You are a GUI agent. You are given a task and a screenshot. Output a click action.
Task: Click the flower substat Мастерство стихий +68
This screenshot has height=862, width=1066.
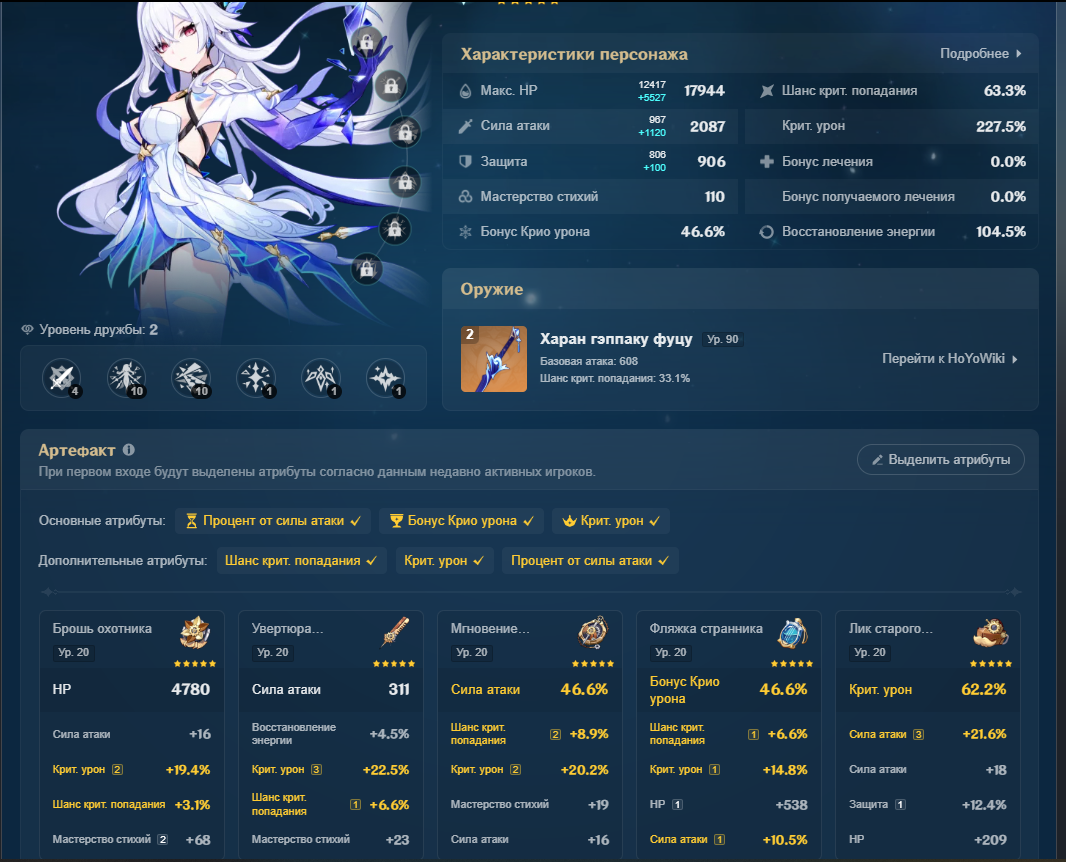(131, 840)
